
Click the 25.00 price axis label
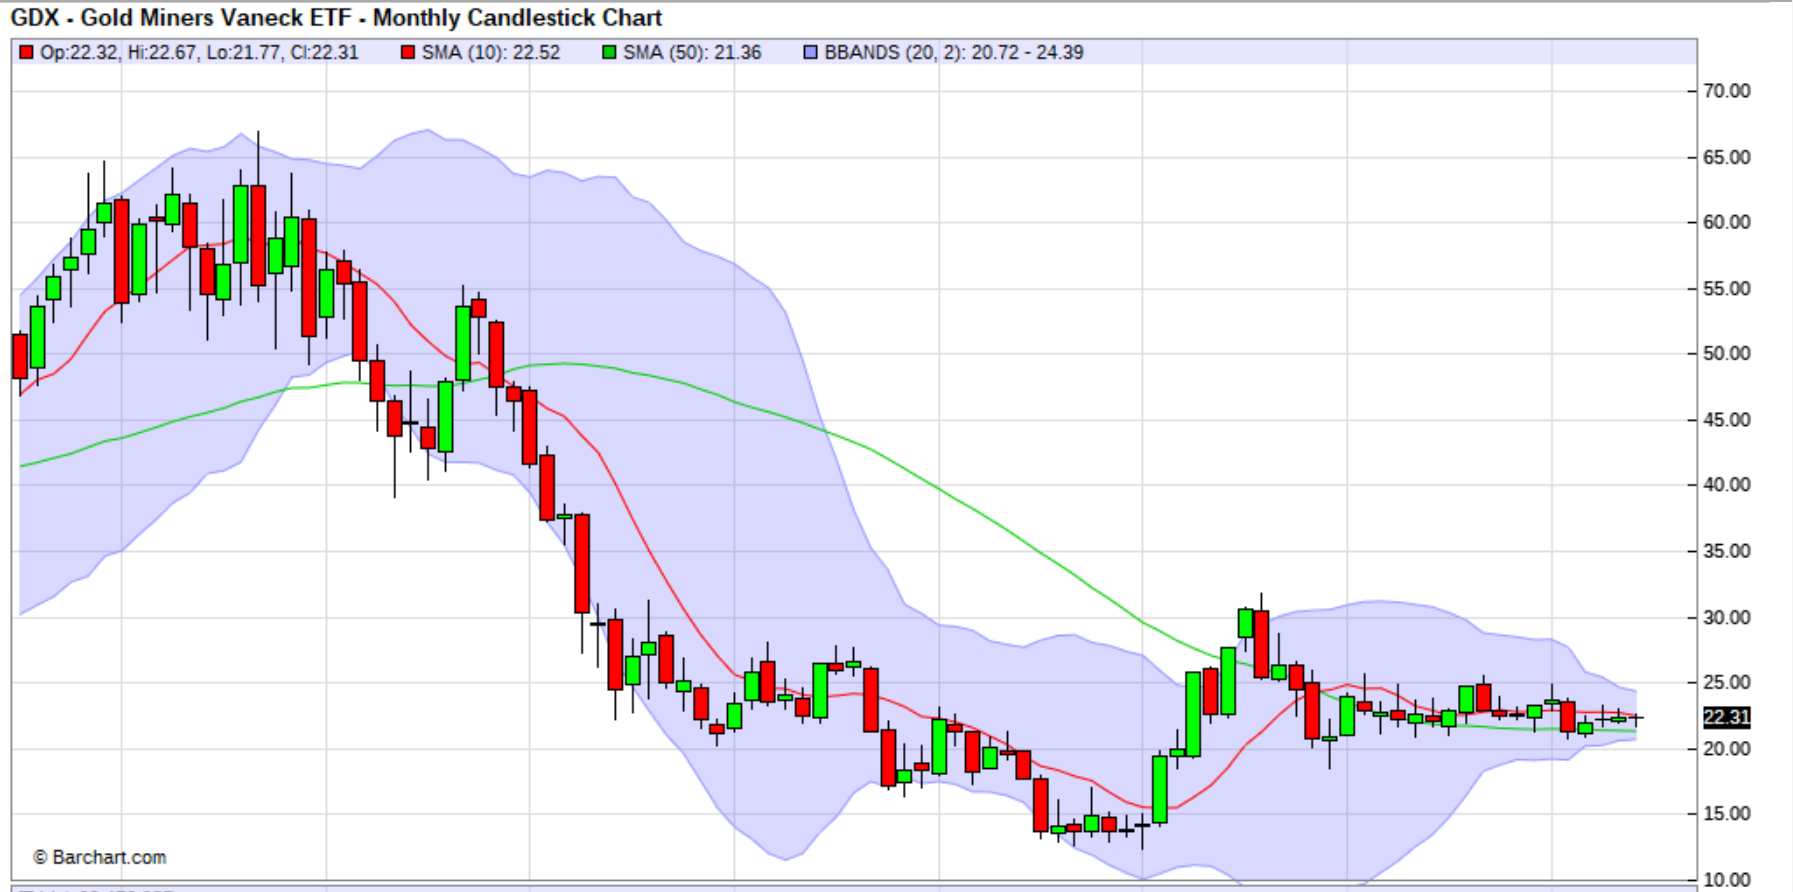(1727, 682)
